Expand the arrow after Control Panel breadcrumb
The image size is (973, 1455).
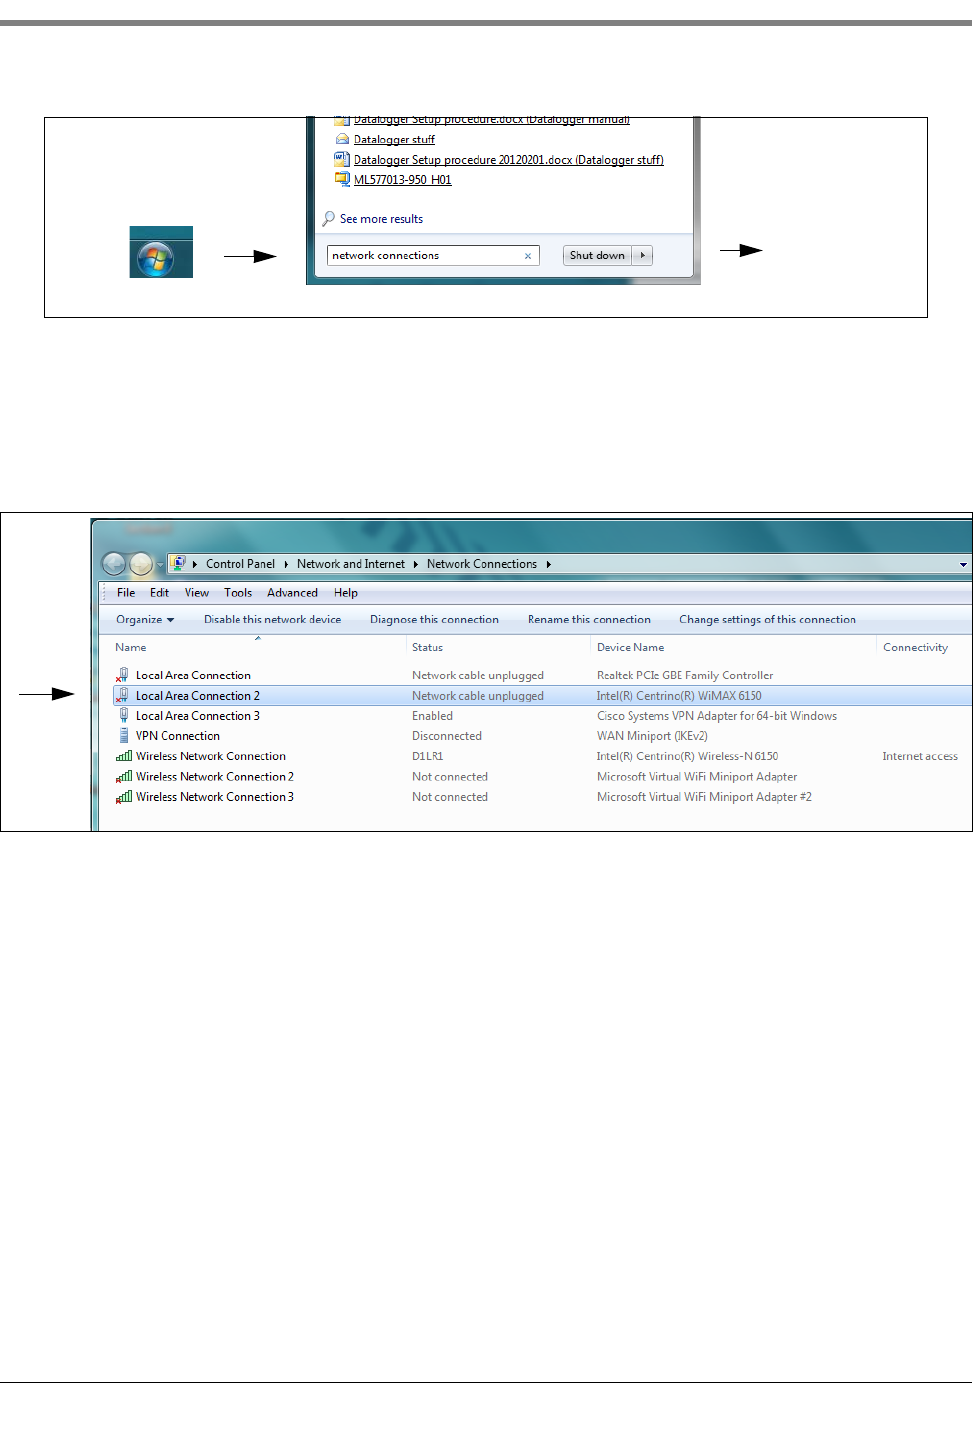[x=286, y=564]
